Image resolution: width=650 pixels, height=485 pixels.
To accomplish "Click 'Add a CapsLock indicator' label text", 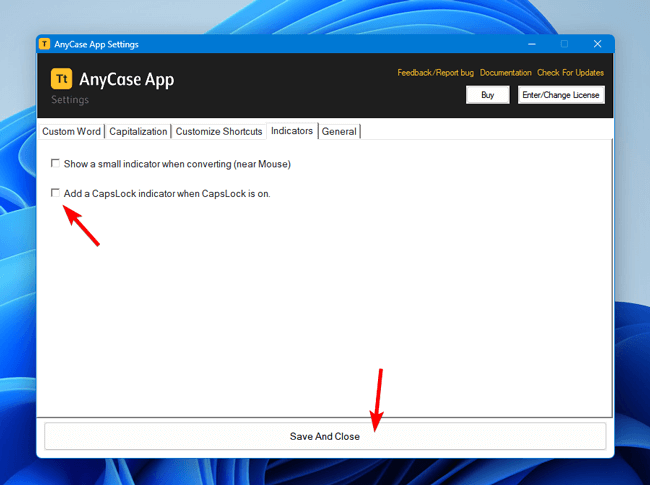I will pyautogui.click(x=167, y=194).
